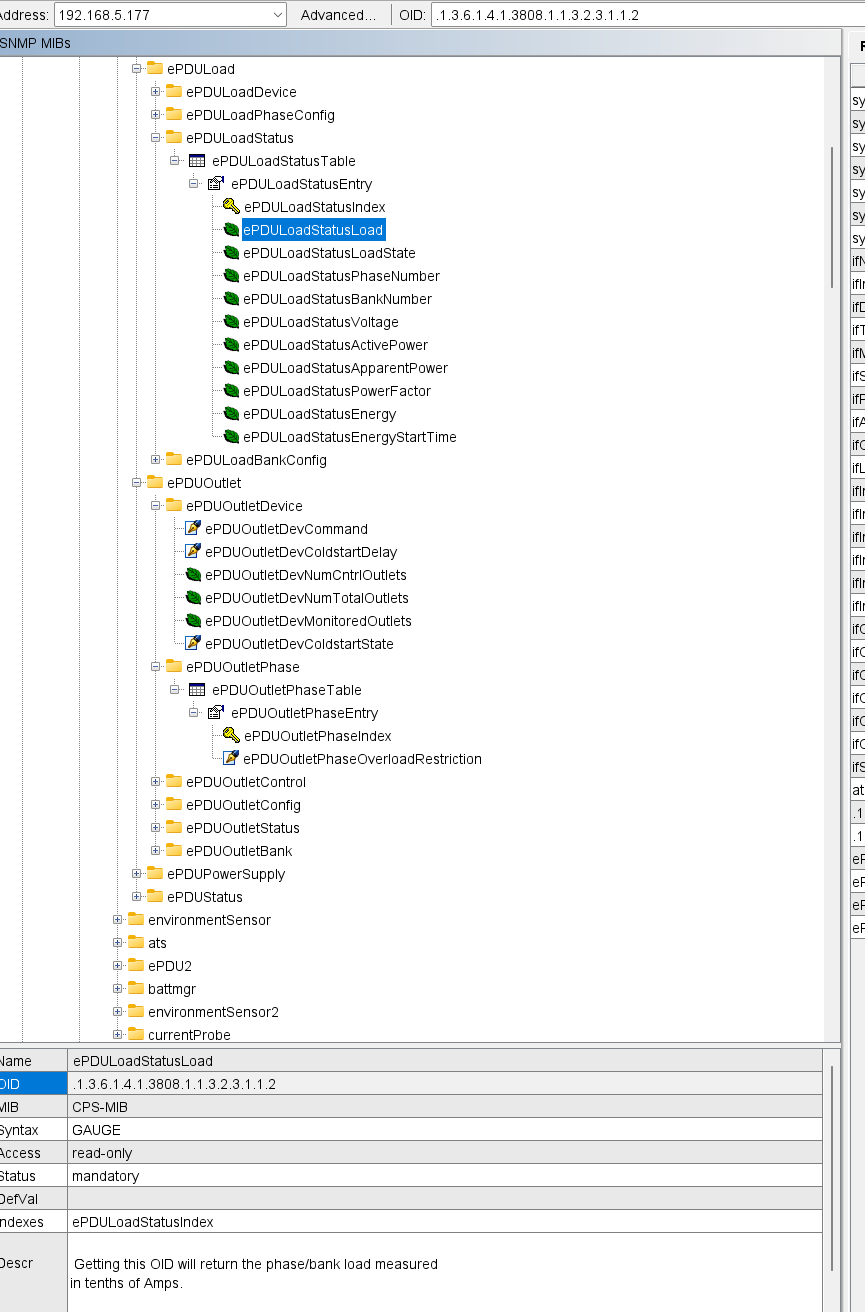Click the ePDULoadStatusEntry entry icon
Screen dimensions: 865x1312
[x=216, y=184]
